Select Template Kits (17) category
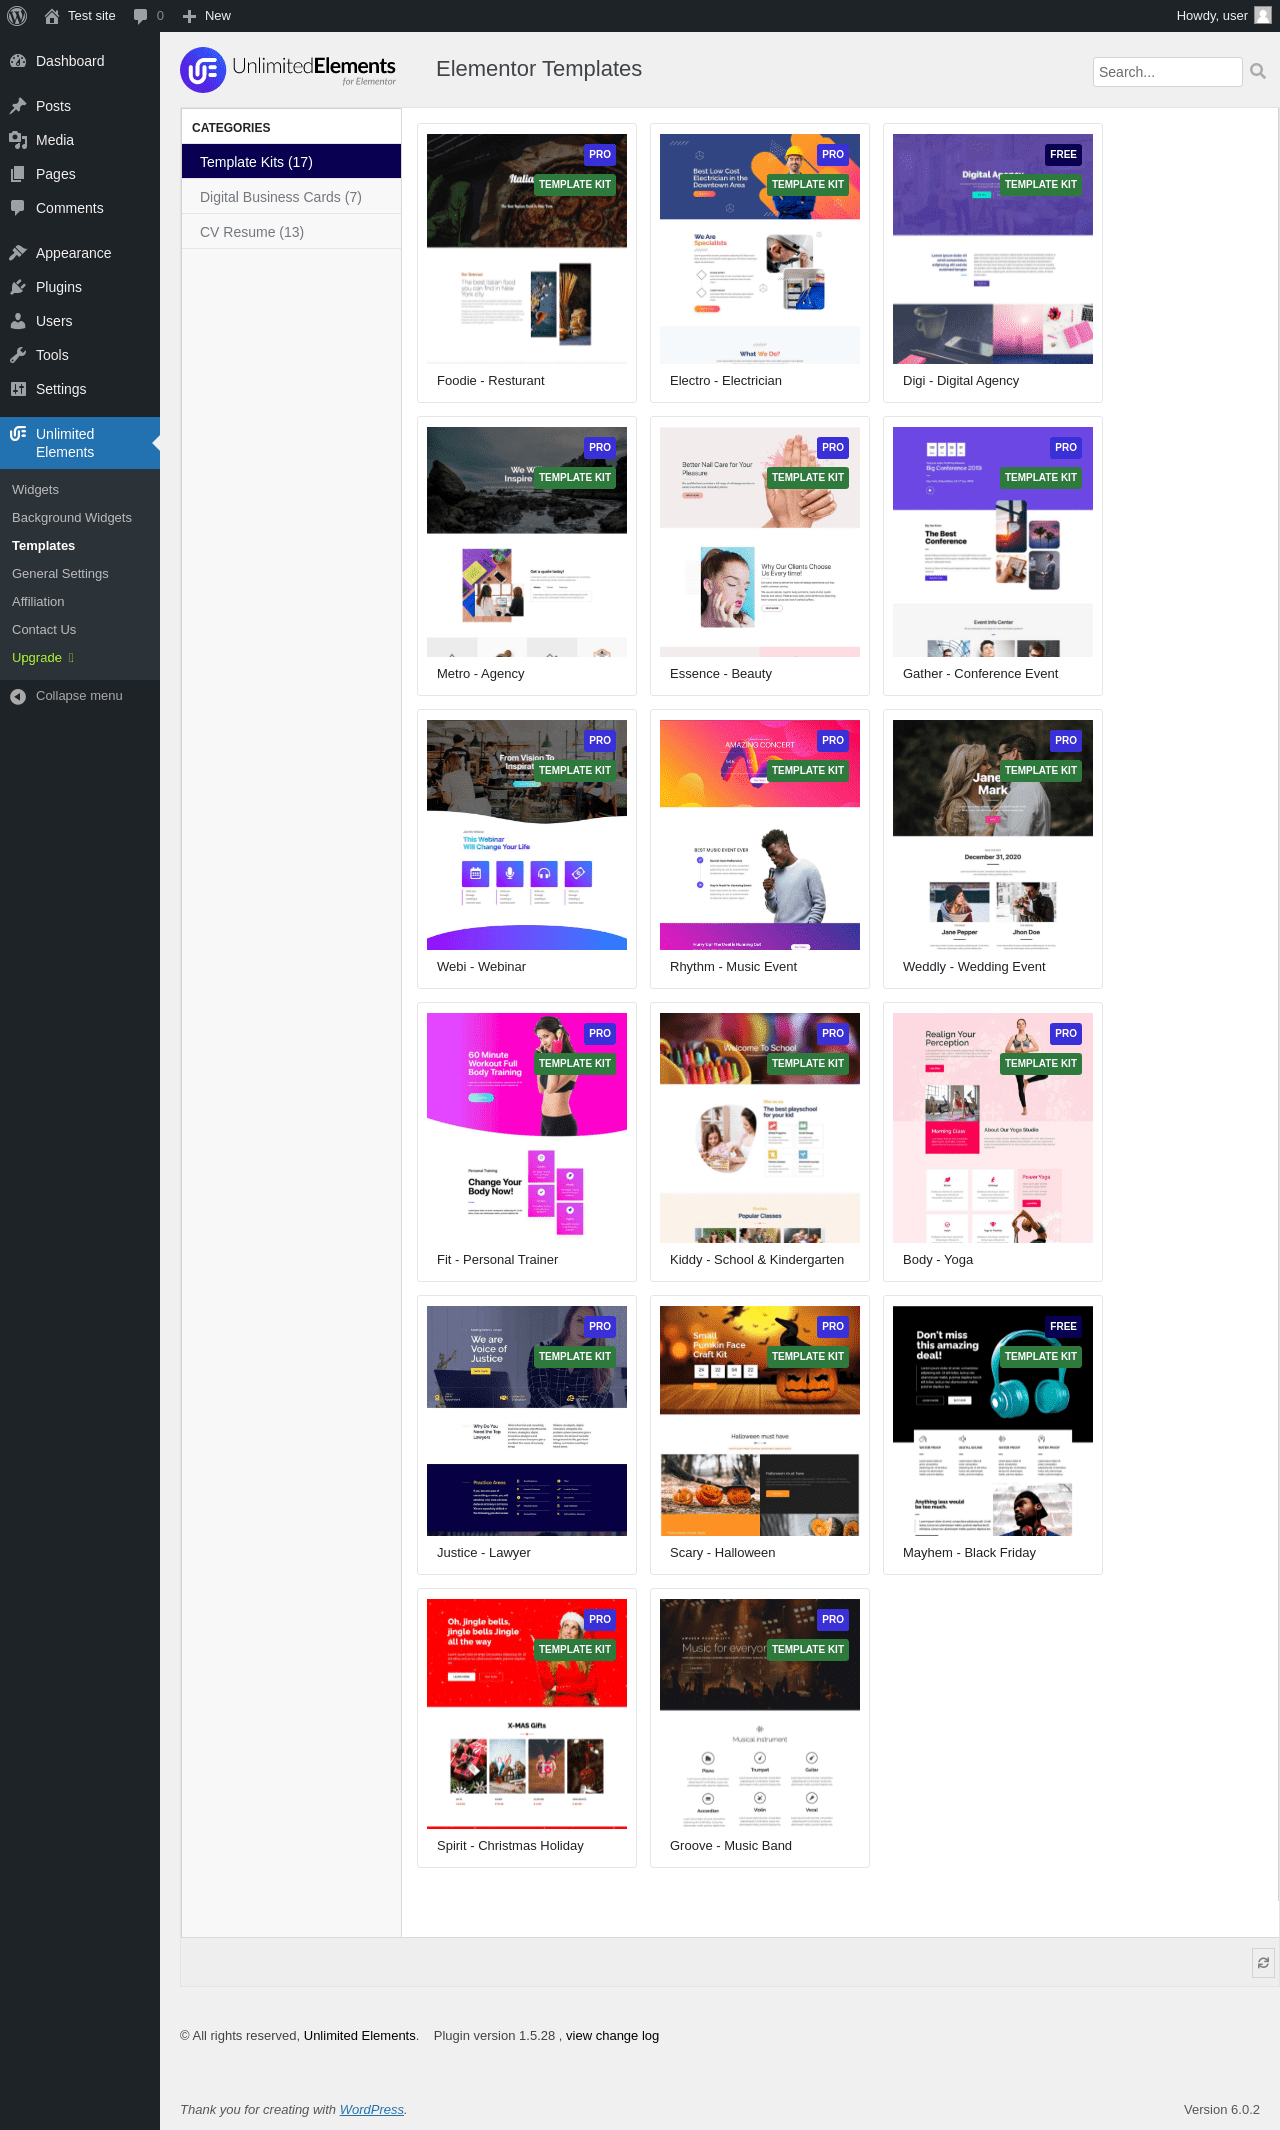1280x2130 pixels. pos(291,162)
